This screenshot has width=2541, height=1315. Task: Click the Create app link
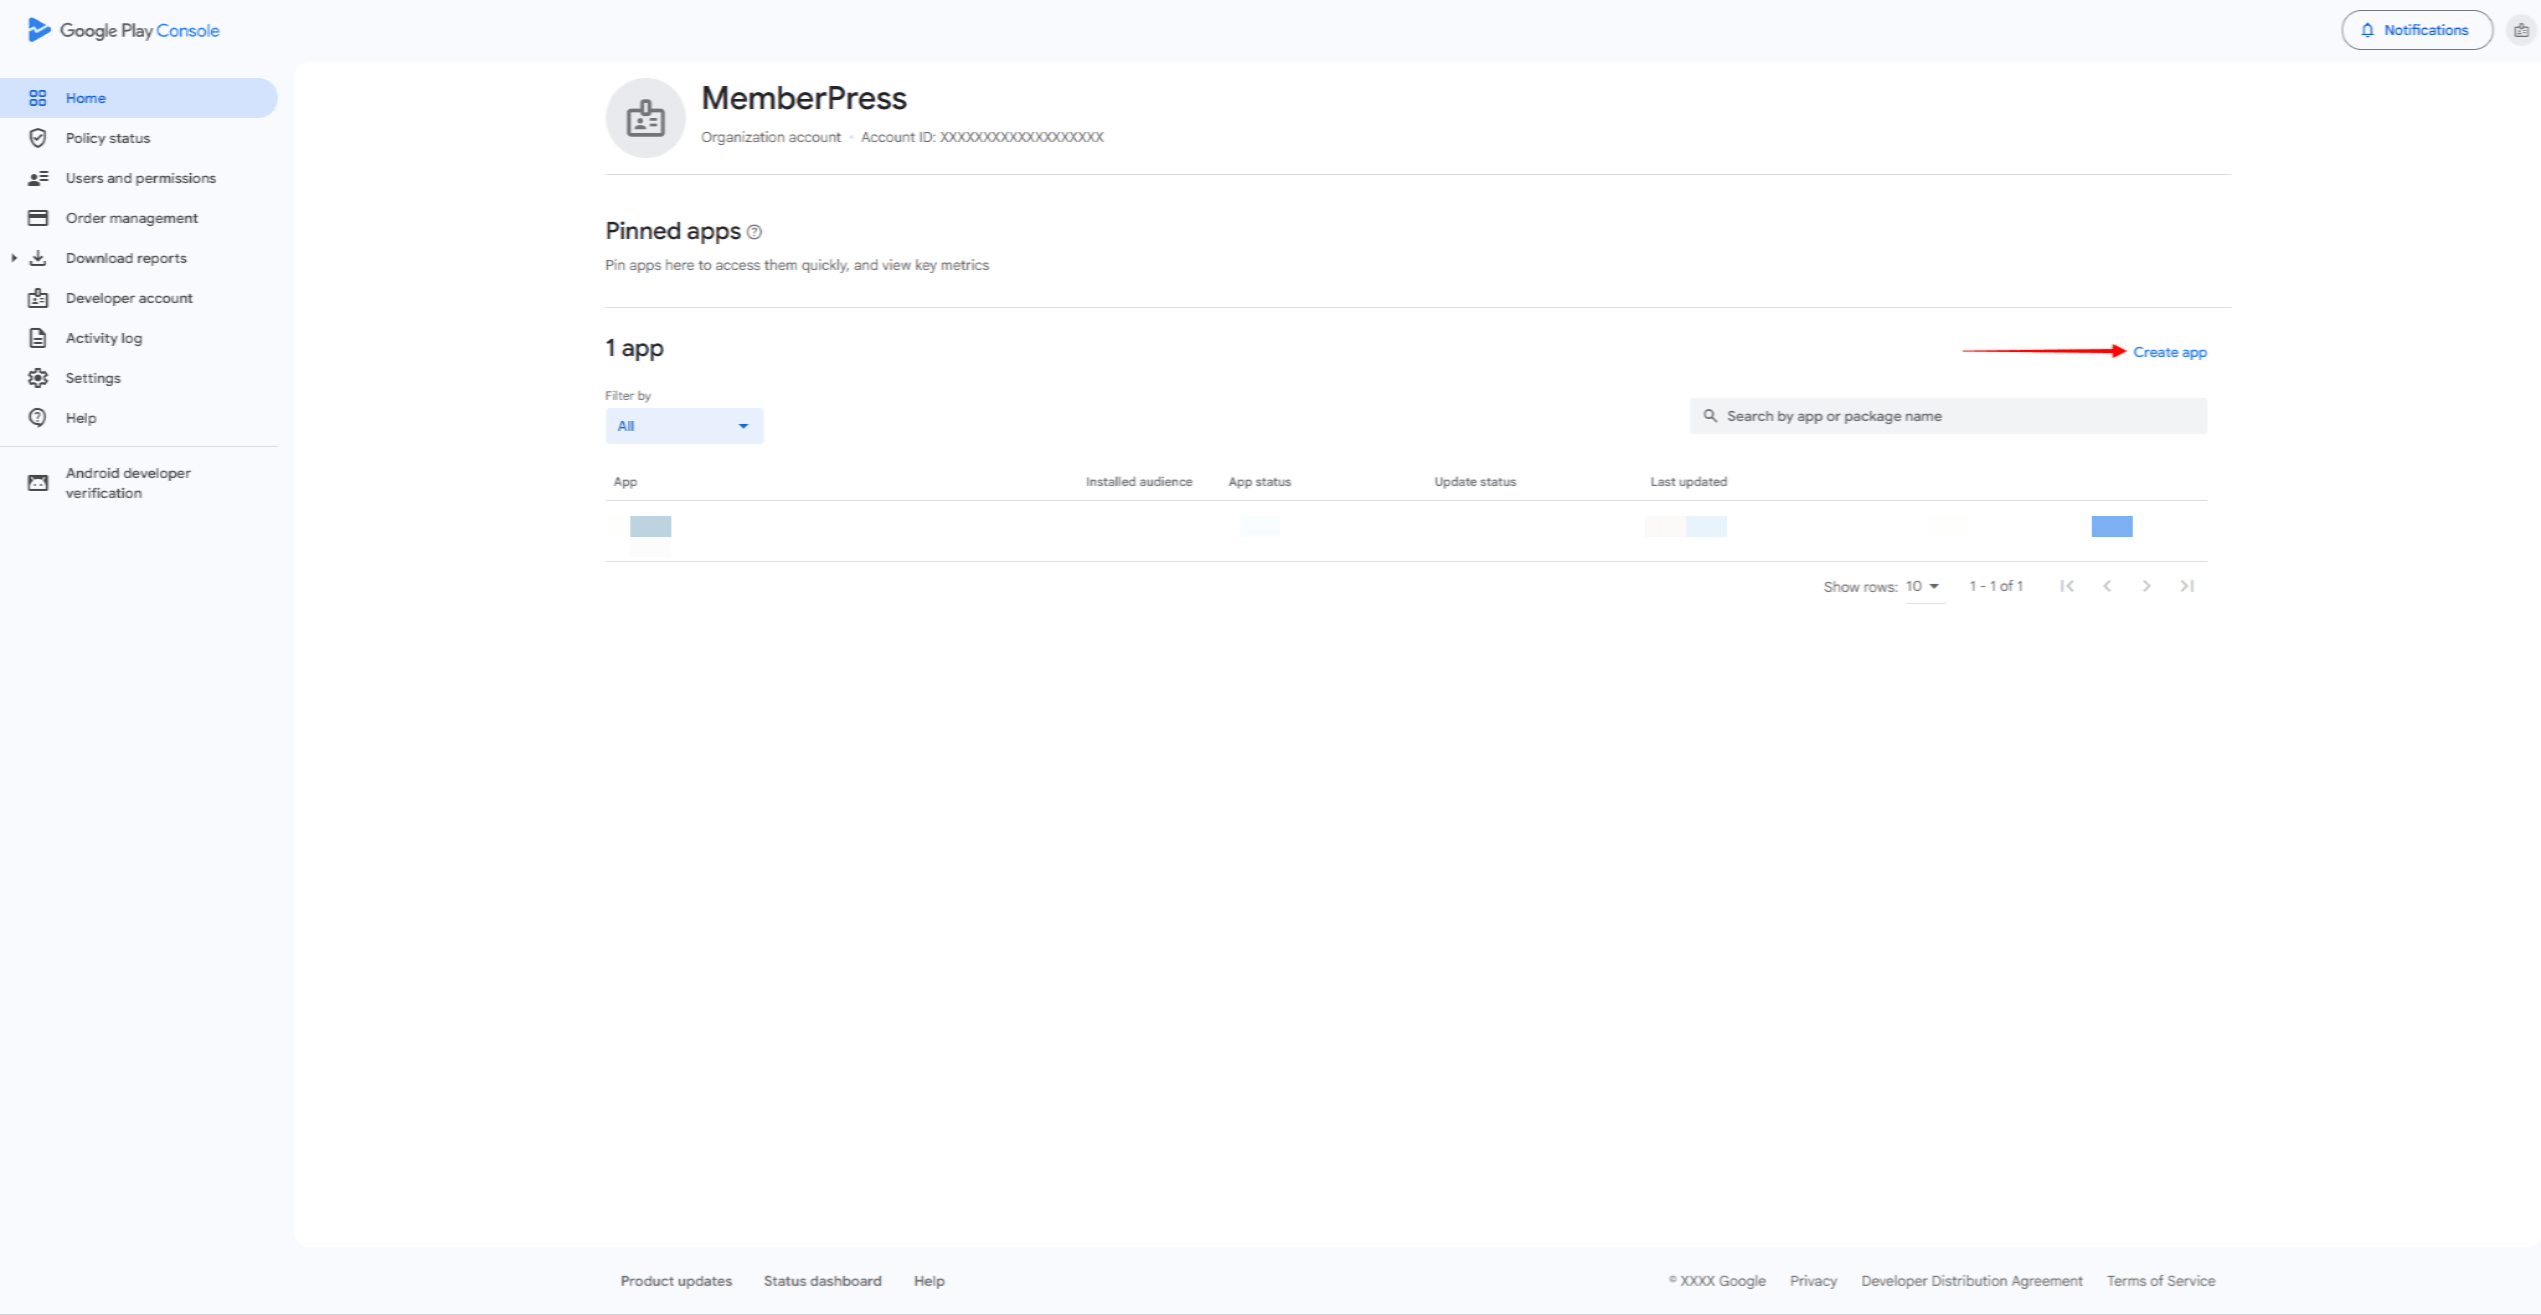point(2168,352)
